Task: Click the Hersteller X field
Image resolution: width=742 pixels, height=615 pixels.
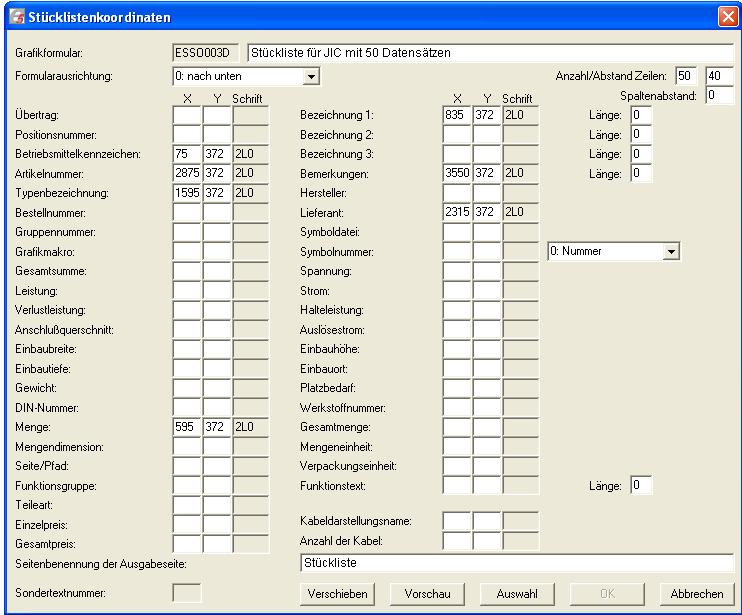Action: coord(457,193)
